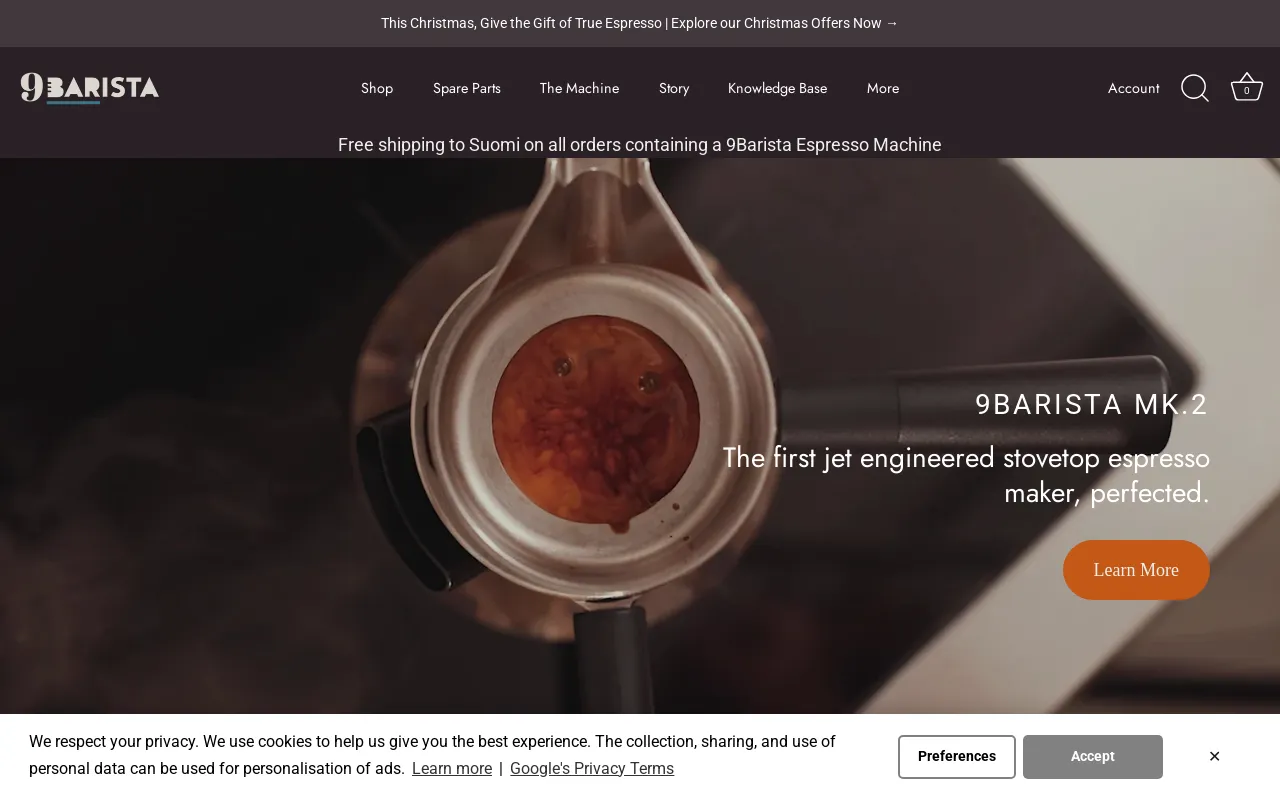The height and width of the screenshot is (800, 1280).
Task: Navigate to The Machine page
Action: (579, 88)
